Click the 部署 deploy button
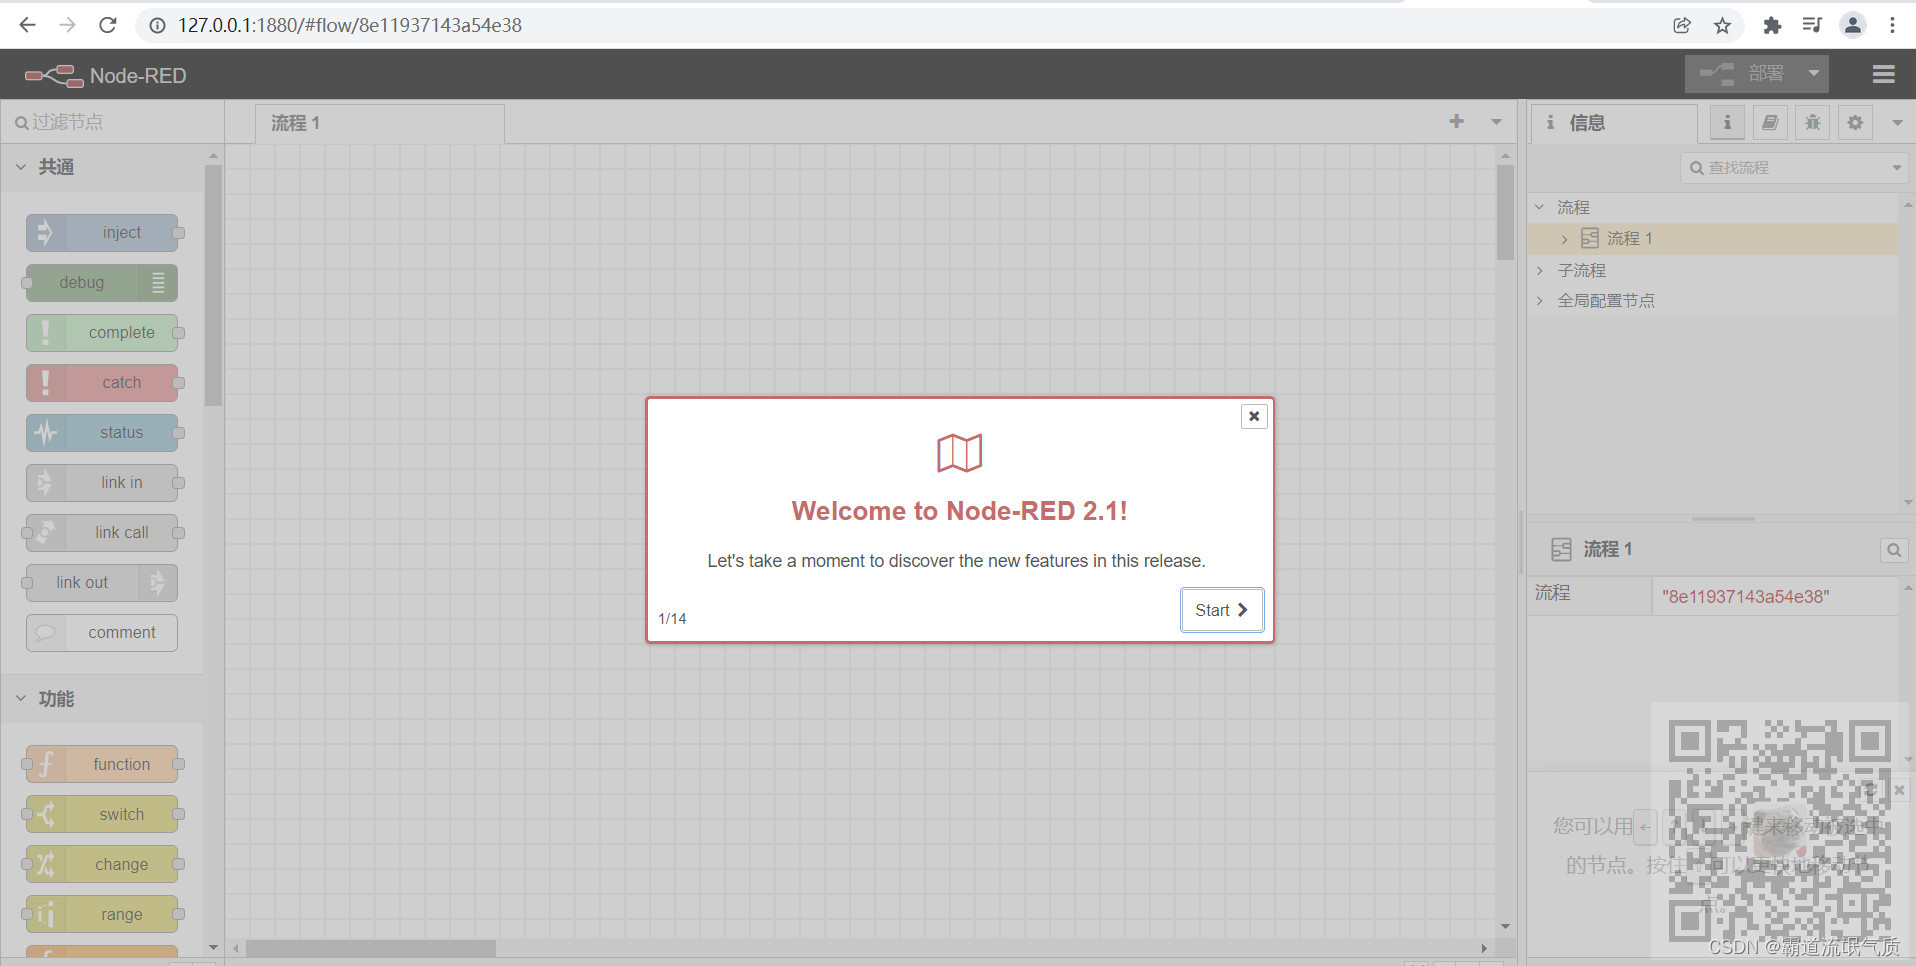1916x966 pixels. 1742,74
